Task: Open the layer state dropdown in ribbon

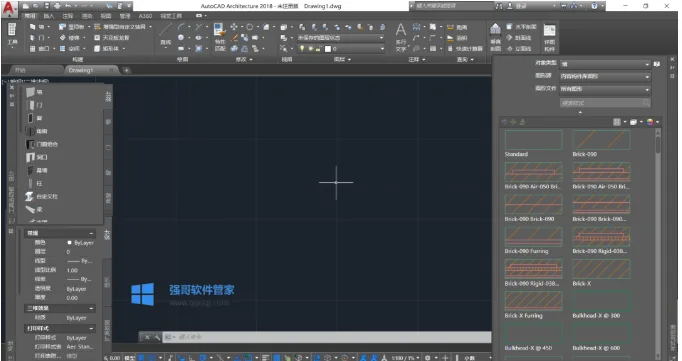Action: (341, 38)
